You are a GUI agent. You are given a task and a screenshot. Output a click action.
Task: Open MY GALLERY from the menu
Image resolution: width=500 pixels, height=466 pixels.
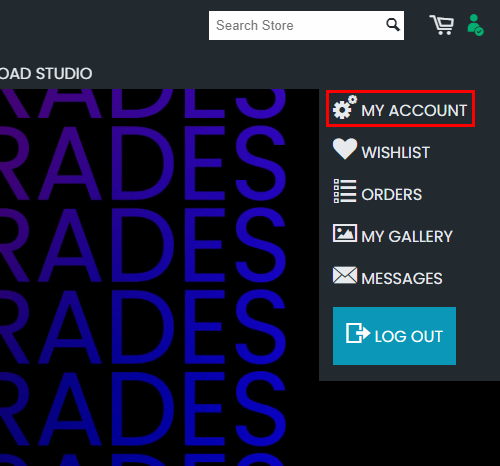pyautogui.click(x=407, y=237)
